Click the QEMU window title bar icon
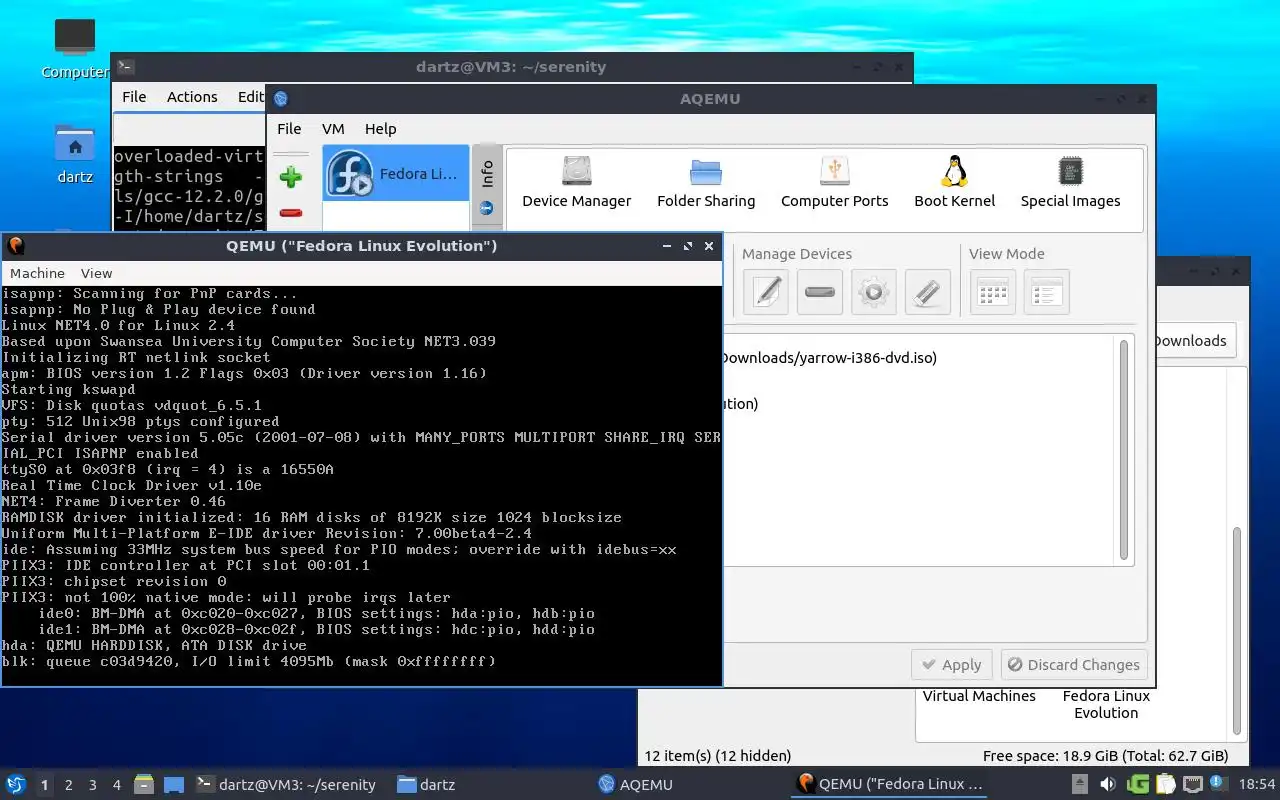Viewport: 1280px width, 800px height. [15, 246]
